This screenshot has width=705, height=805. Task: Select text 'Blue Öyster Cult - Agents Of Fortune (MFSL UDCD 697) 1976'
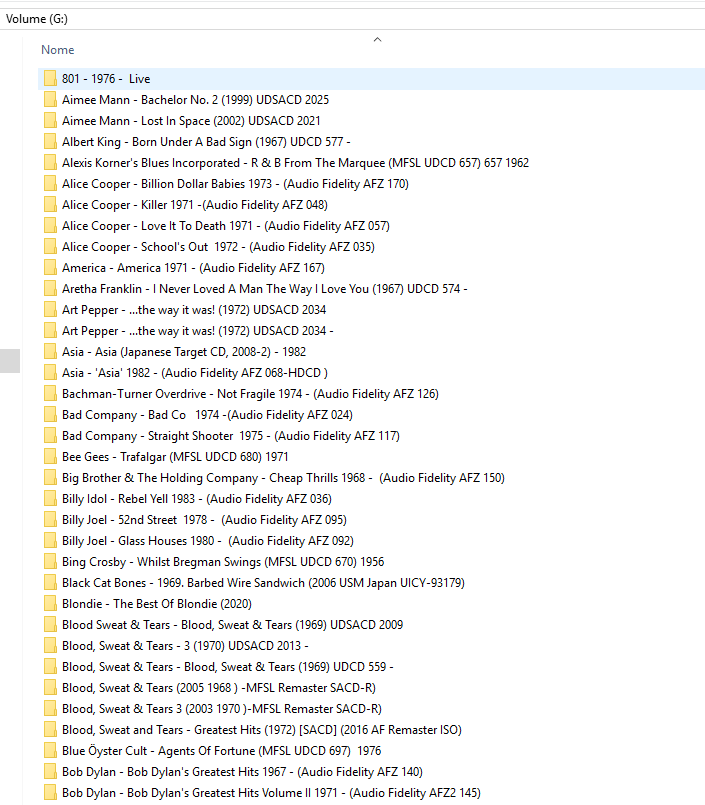click(x=222, y=751)
